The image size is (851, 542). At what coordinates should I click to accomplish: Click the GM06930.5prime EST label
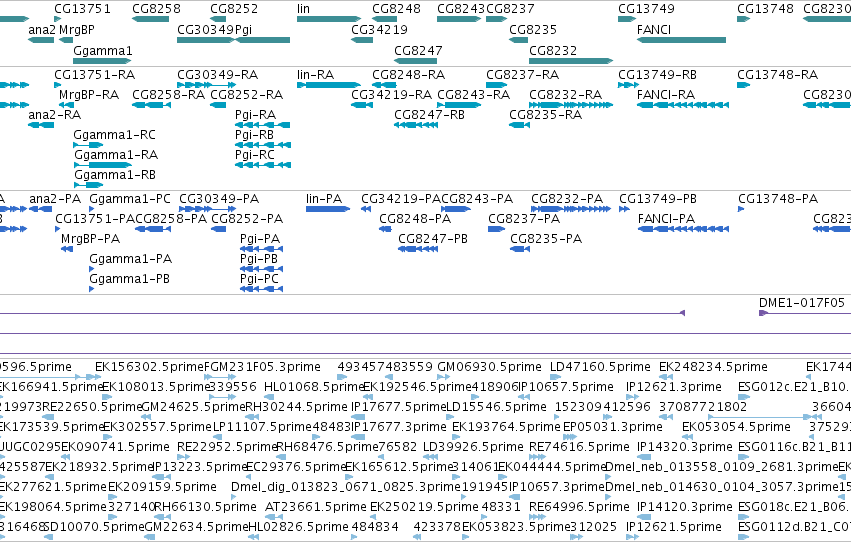490,367
